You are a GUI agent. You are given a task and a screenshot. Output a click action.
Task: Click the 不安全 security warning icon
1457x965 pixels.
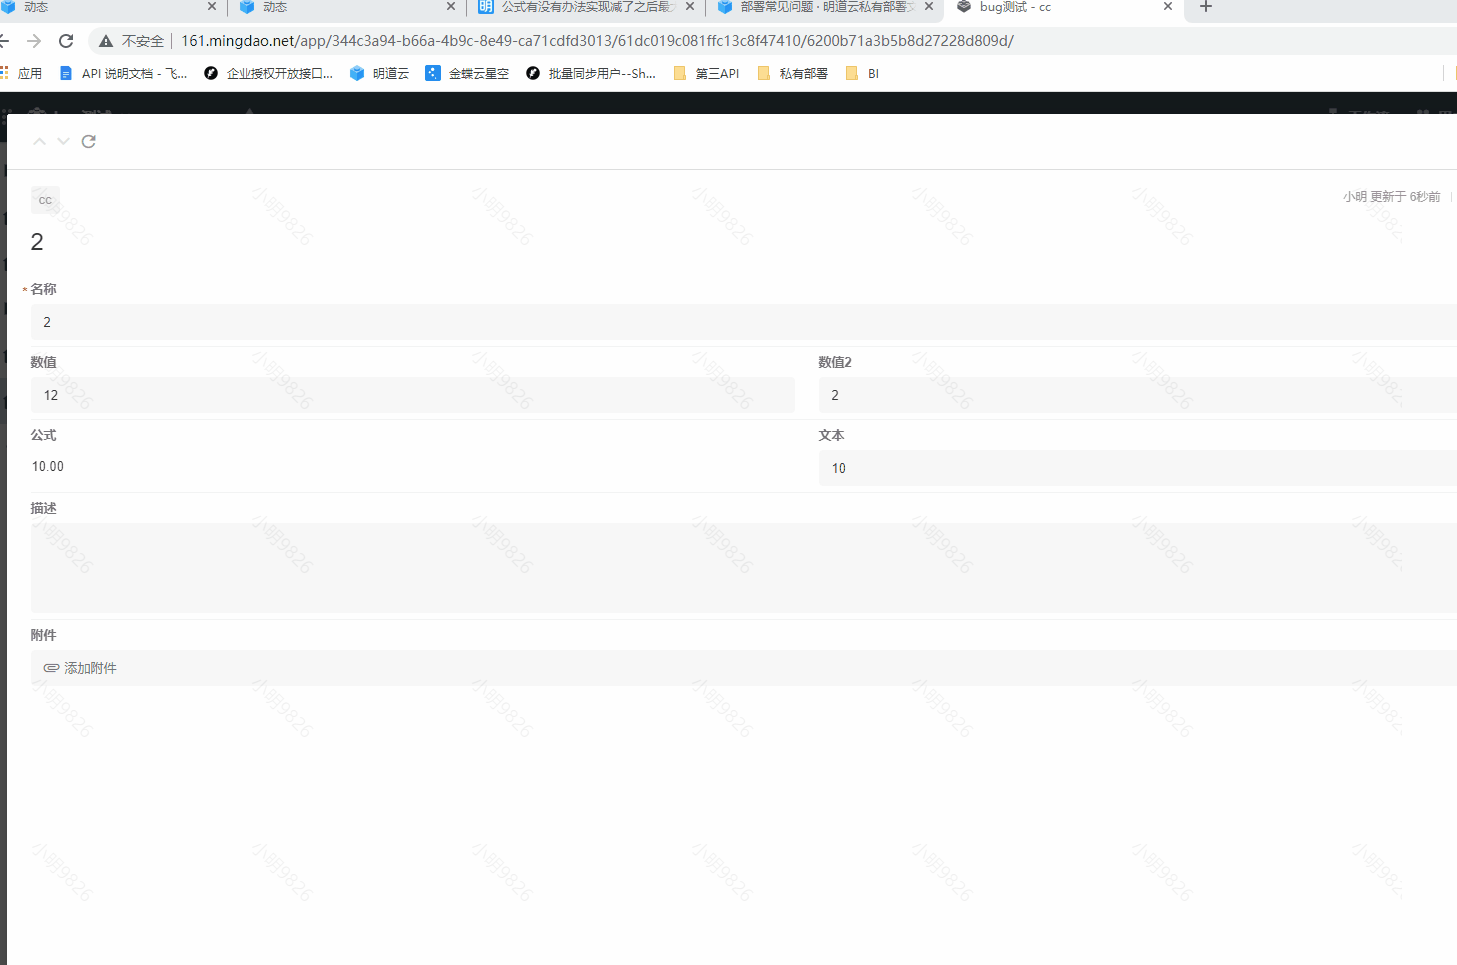point(105,41)
